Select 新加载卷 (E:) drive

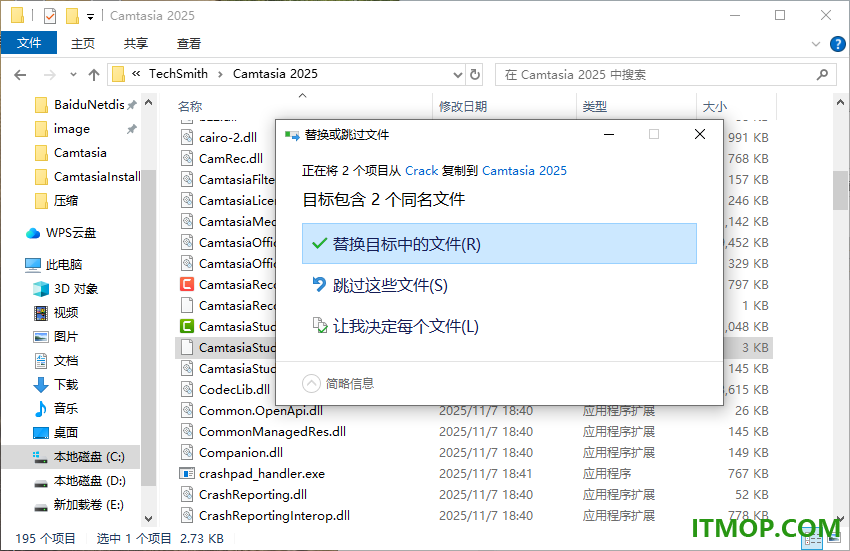(x=79, y=505)
